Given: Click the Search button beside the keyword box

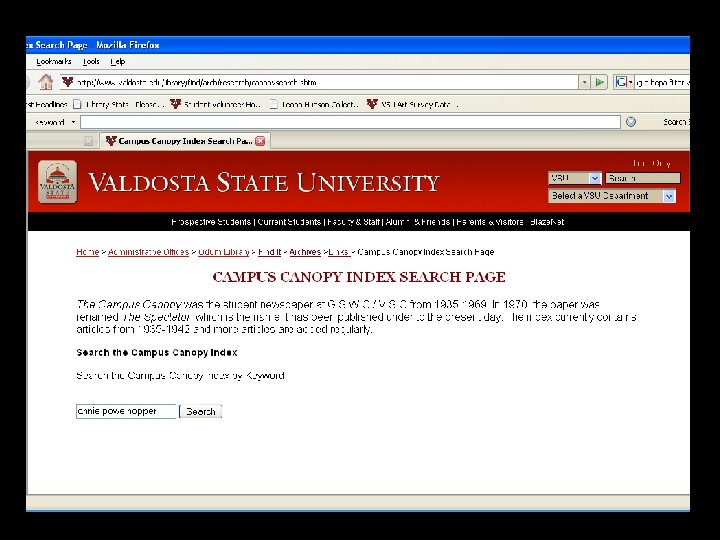Looking at the screenshot, I should pyautogui.click(x=201, y=411).
